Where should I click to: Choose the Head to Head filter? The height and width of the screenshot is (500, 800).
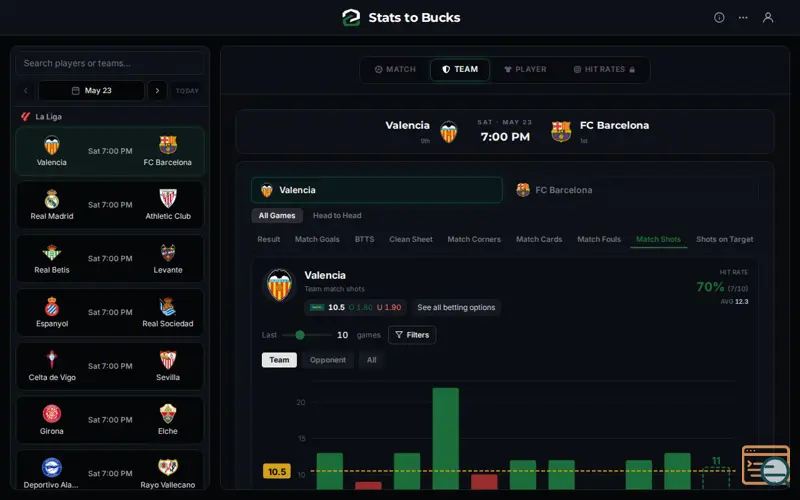(x=337, y=215)
